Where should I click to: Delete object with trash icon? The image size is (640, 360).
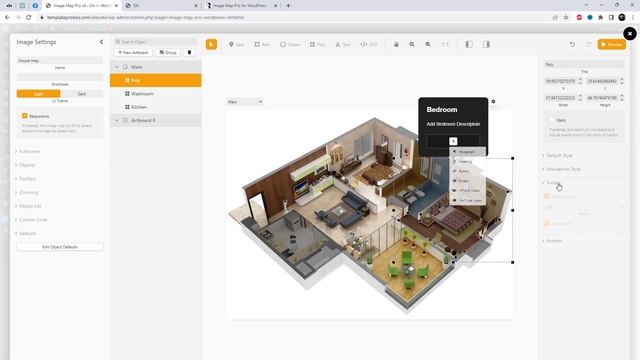pos(189,52)
